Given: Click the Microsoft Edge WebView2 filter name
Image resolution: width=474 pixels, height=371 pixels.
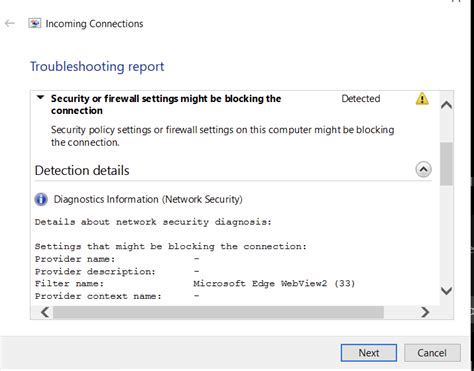Looking at the screenshot, I should tap(274, 284).
